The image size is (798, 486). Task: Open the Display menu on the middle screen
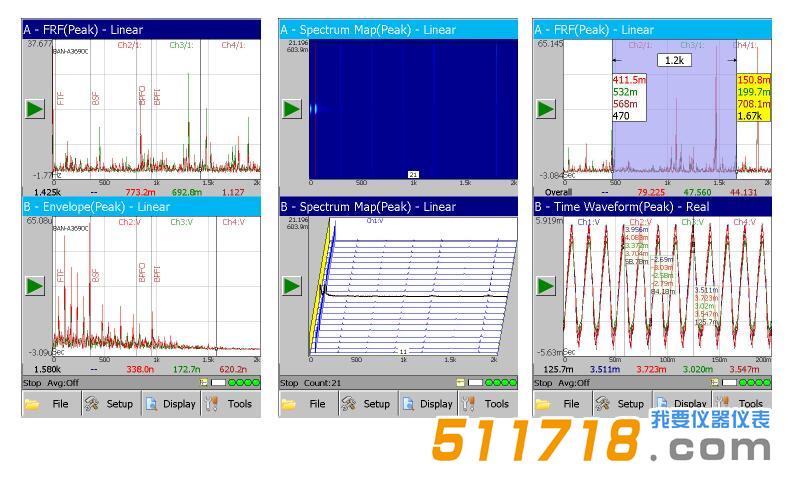tap(427, 404)
